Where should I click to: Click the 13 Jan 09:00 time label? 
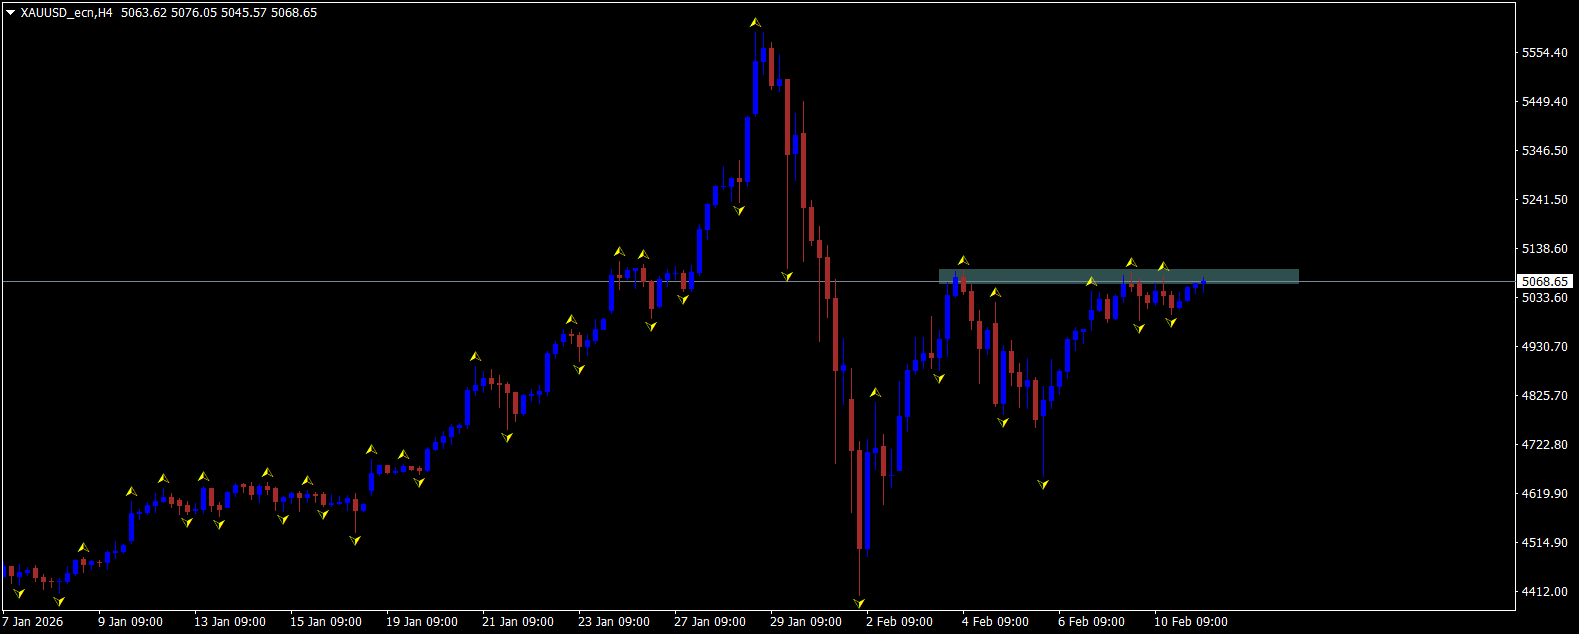coord(229,622)
